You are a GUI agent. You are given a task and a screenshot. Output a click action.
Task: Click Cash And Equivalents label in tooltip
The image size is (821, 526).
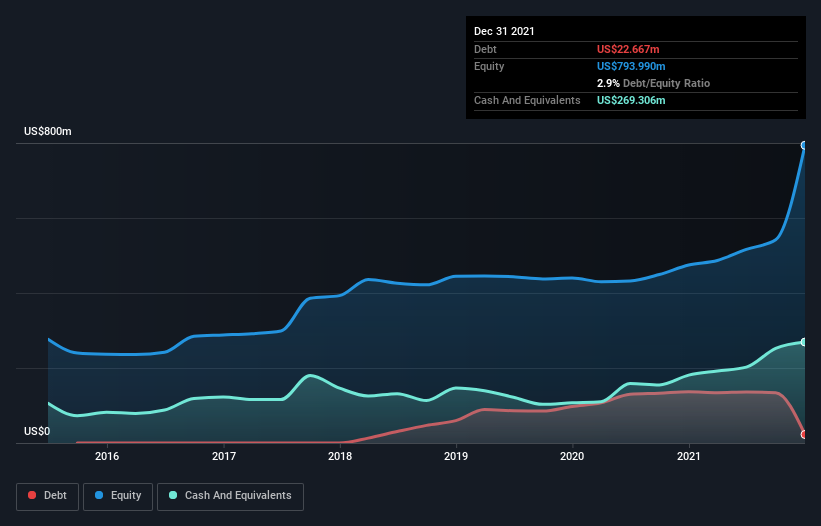[x=527, y=100]
